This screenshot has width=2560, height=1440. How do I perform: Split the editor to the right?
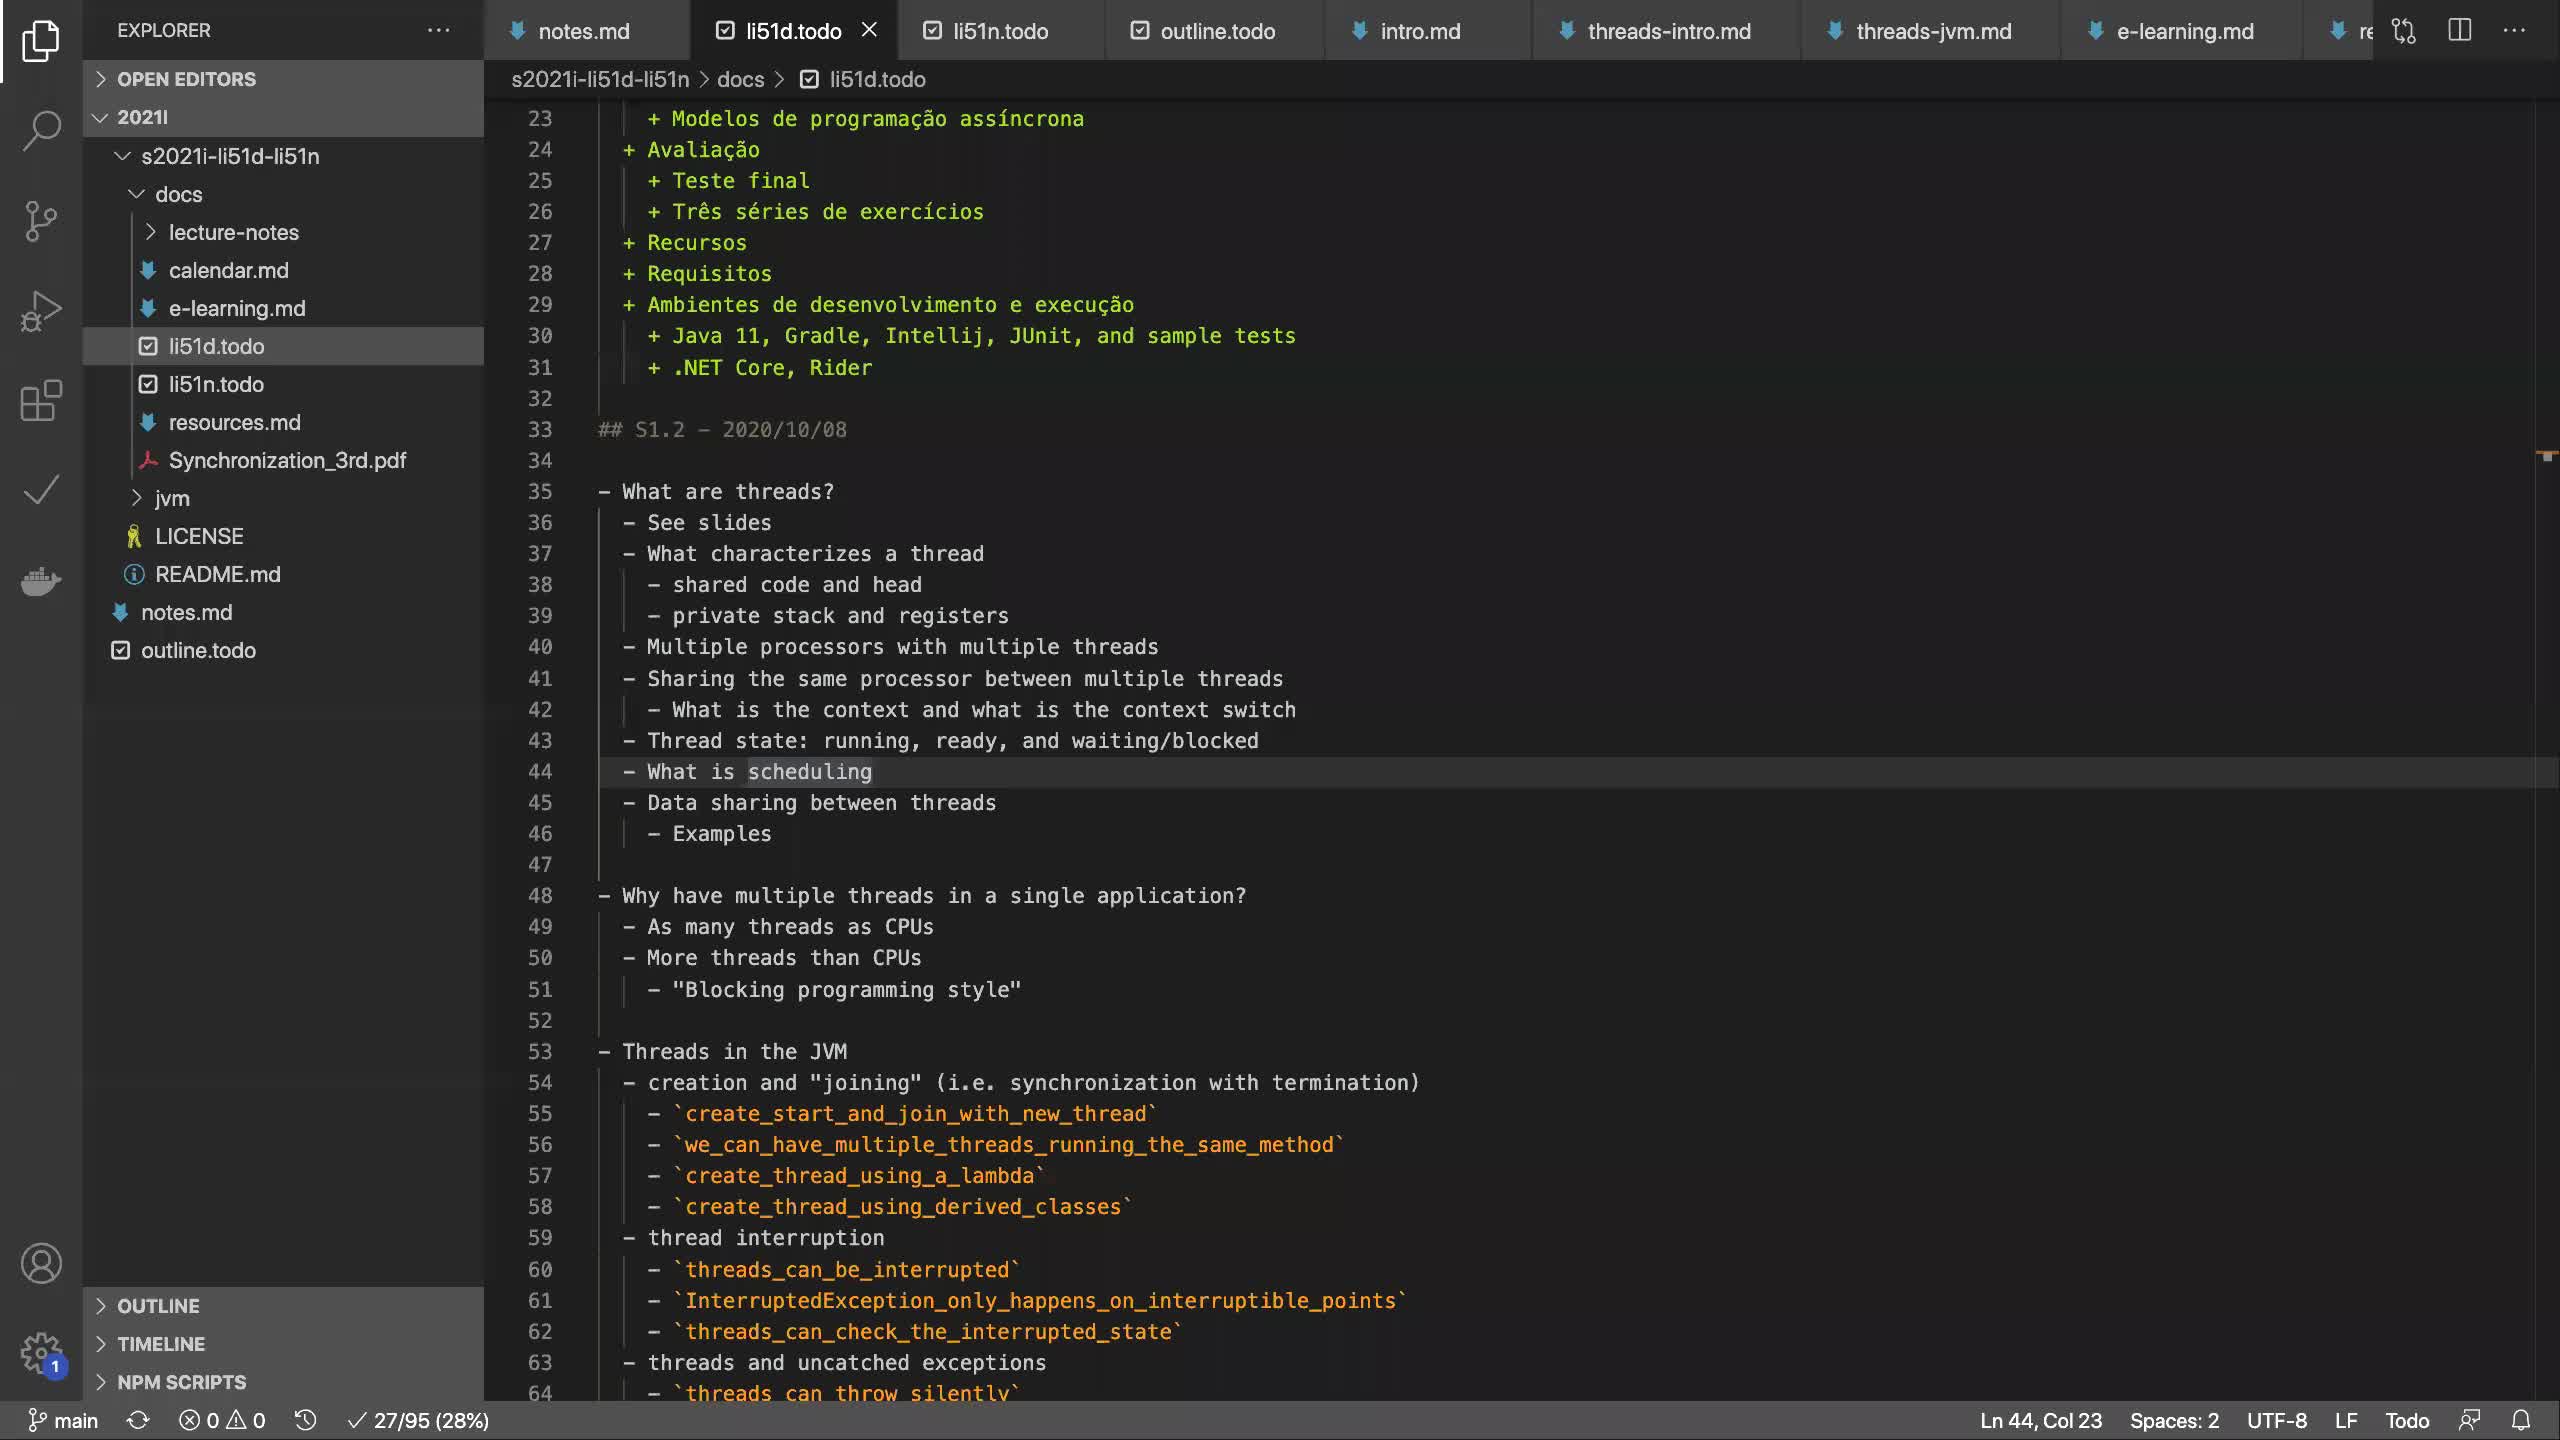(x=2460, y=31)
